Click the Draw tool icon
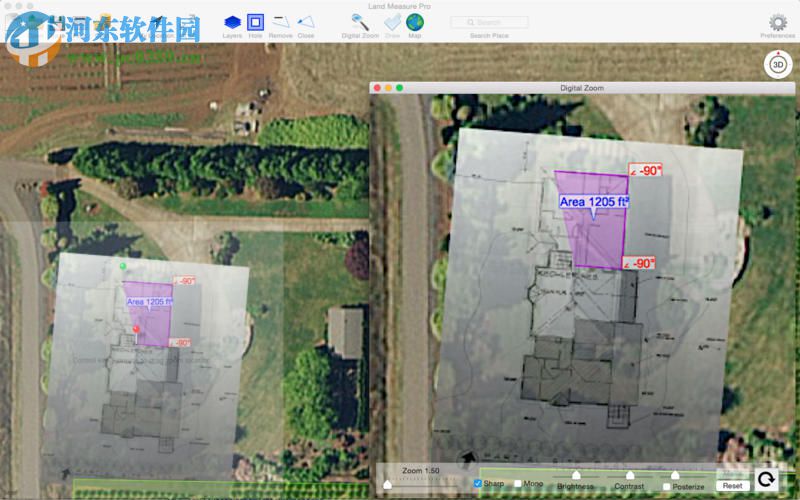Screen dimensions: 800x500 click(392, 22)
